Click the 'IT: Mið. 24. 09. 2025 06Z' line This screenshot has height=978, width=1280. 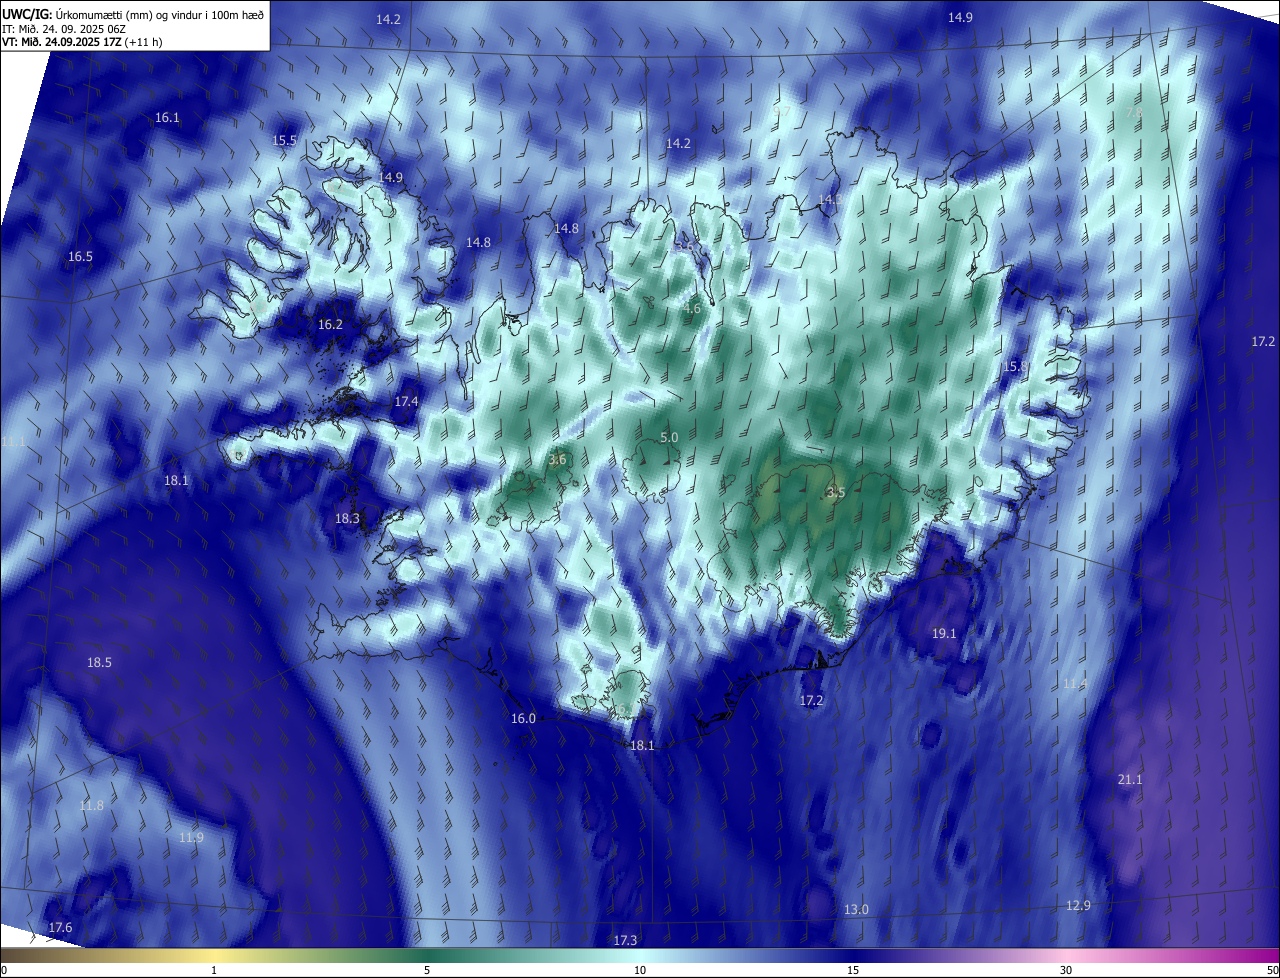click(63, 28)
